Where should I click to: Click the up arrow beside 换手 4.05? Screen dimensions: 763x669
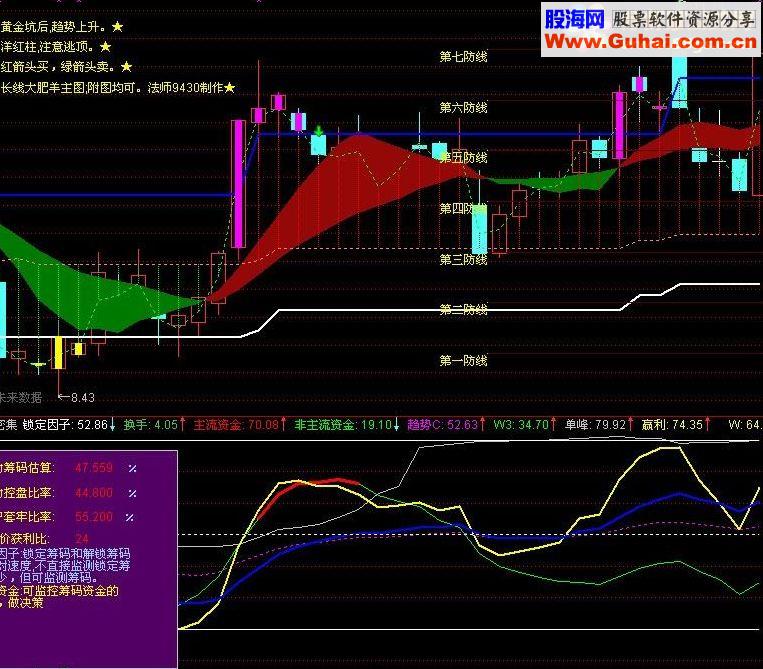point(182,424)
